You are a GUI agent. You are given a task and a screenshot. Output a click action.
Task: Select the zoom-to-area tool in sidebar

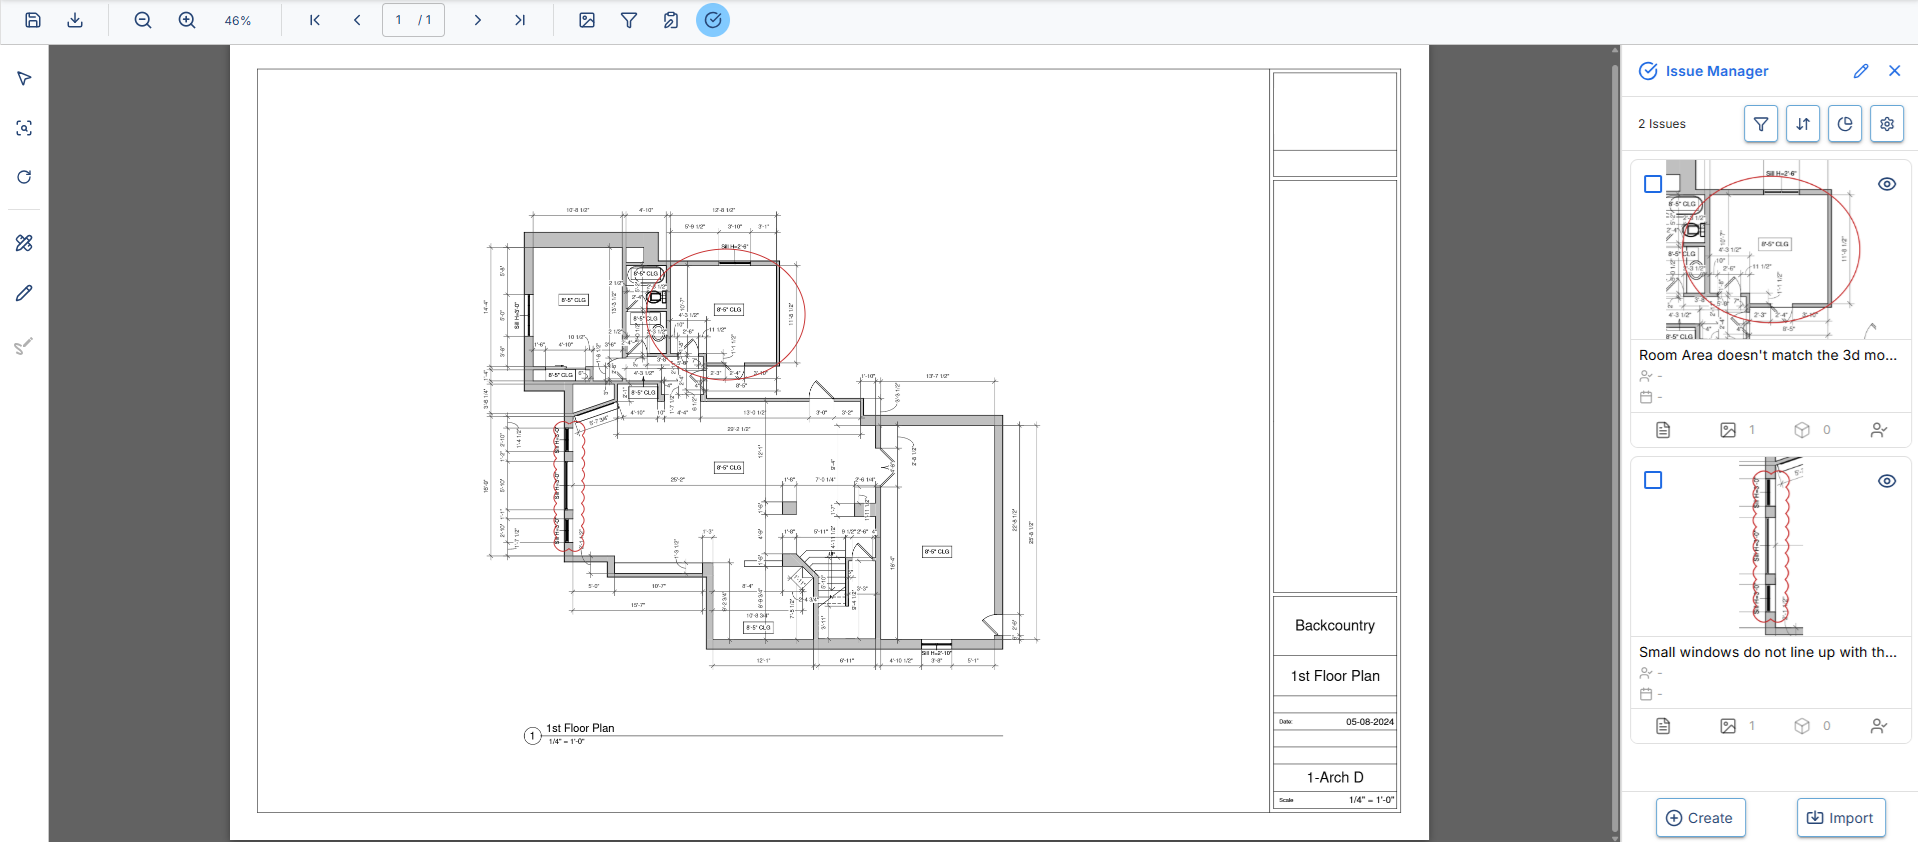[24, 128]
